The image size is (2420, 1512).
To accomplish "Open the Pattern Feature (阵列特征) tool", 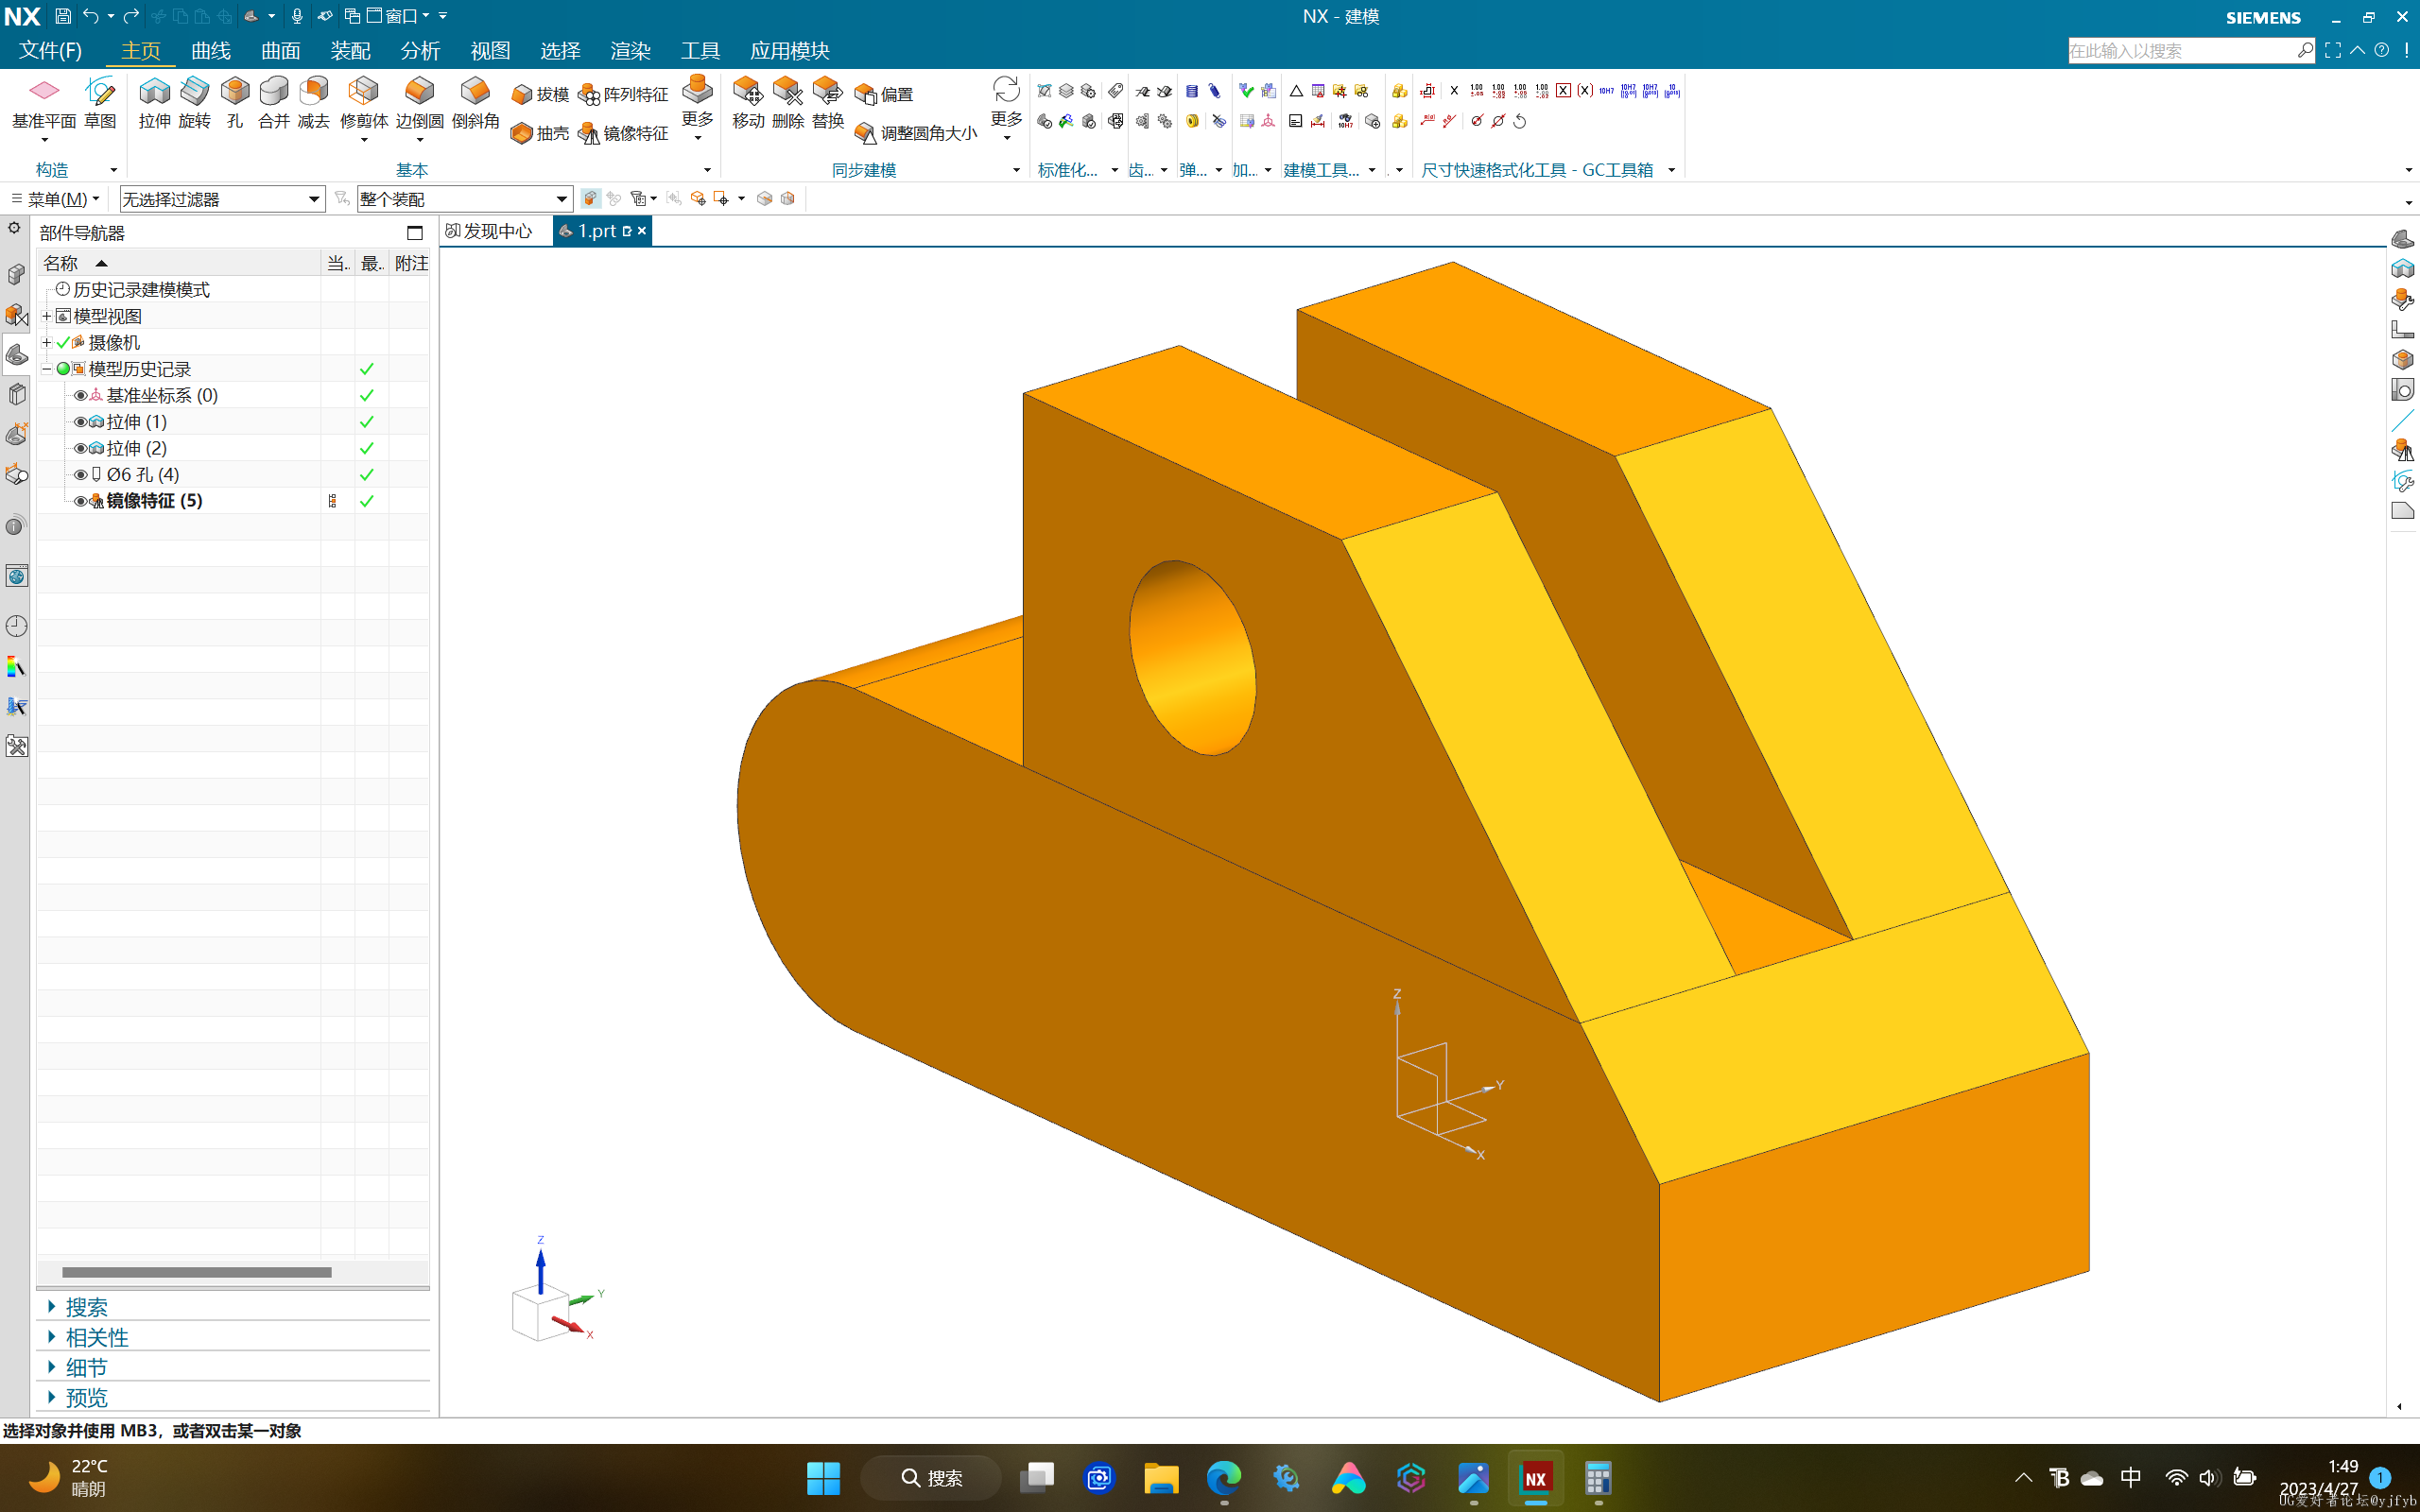I will click(623, 94).
